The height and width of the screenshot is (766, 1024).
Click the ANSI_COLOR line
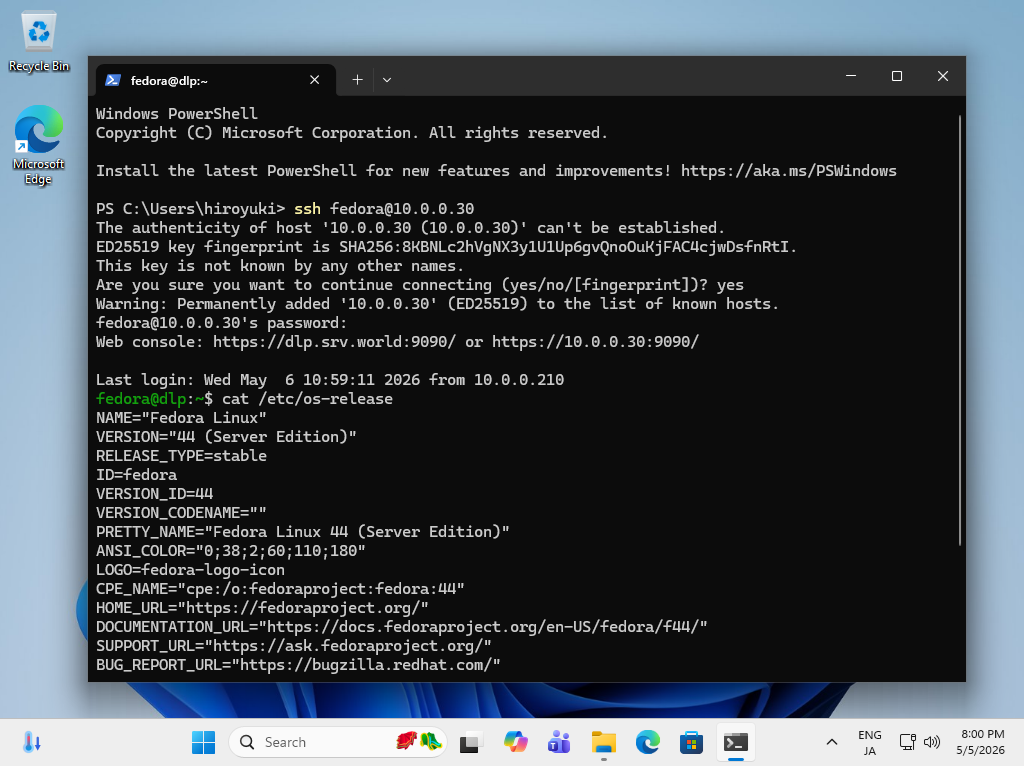point(231,551)
